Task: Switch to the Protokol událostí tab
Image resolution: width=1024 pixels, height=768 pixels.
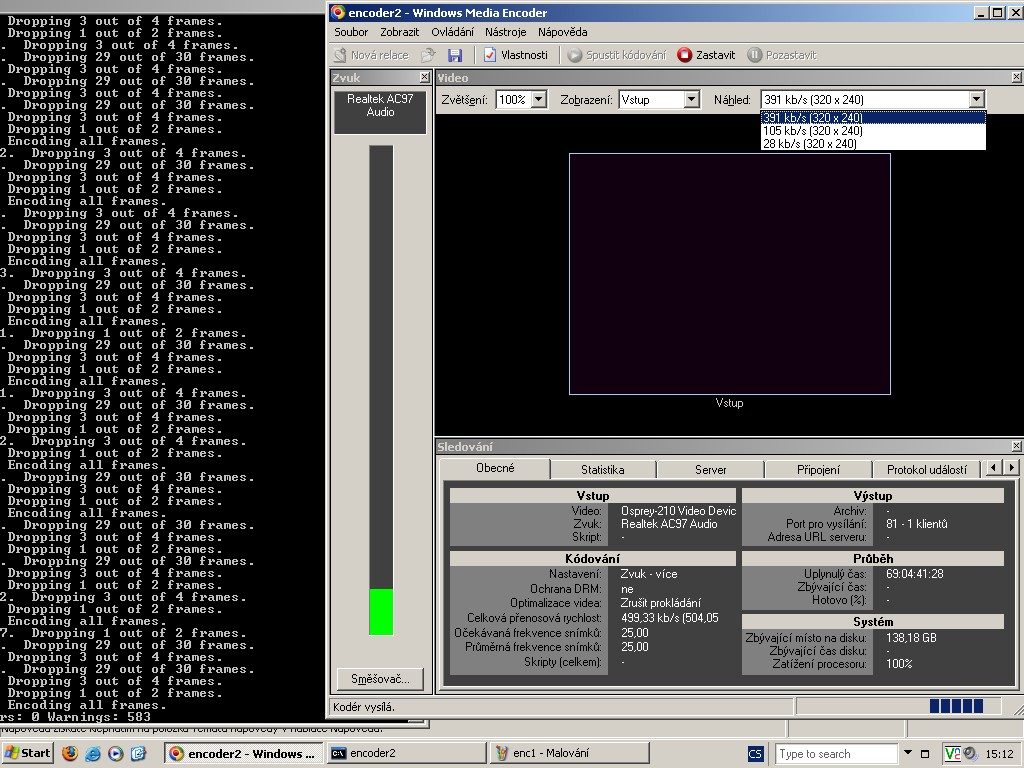Action: coord(927,470)
